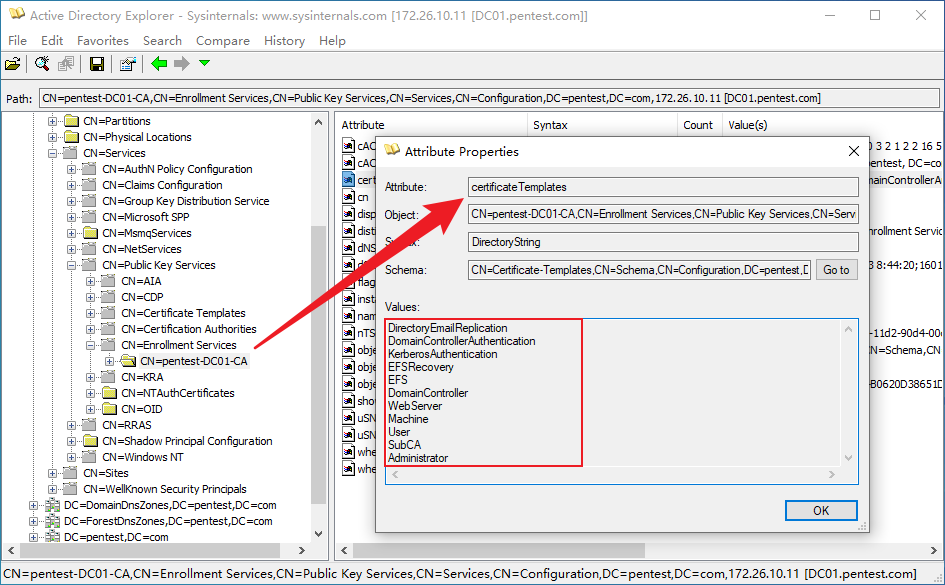Click the Search container magnifier icon
945x585 pixels.
coord(42,64)
